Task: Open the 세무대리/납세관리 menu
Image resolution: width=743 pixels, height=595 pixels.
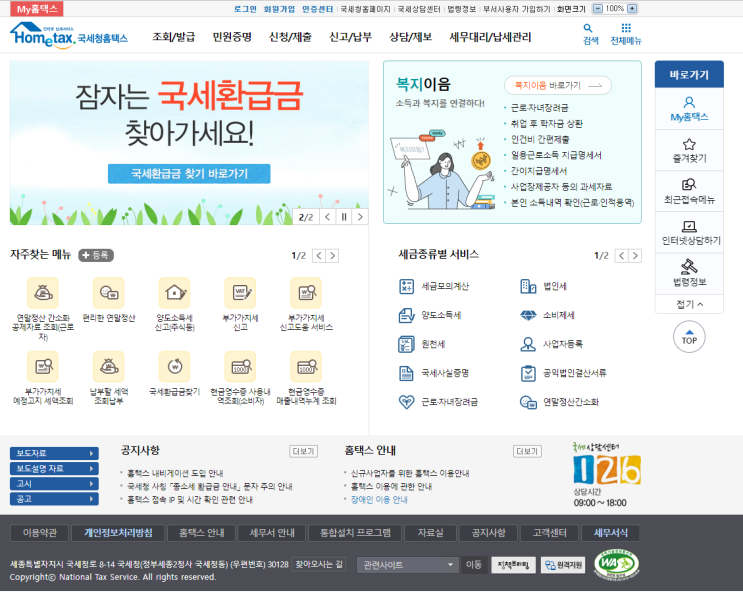Action: (490, 37)
